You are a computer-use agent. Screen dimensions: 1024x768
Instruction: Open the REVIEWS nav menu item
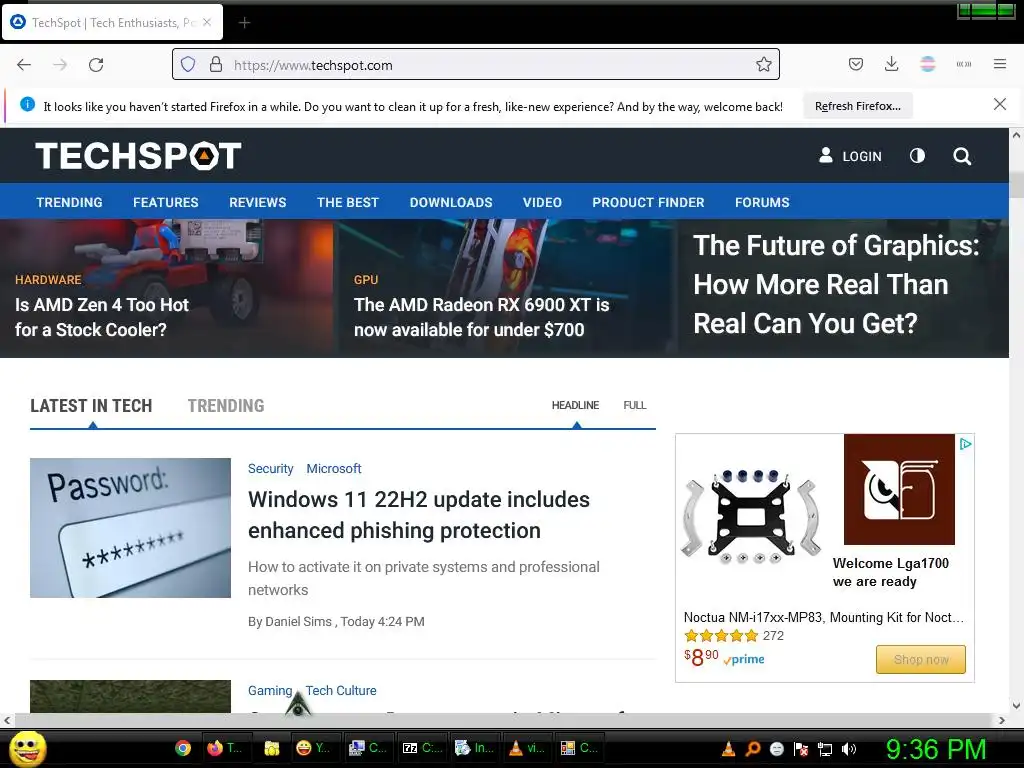257,202
